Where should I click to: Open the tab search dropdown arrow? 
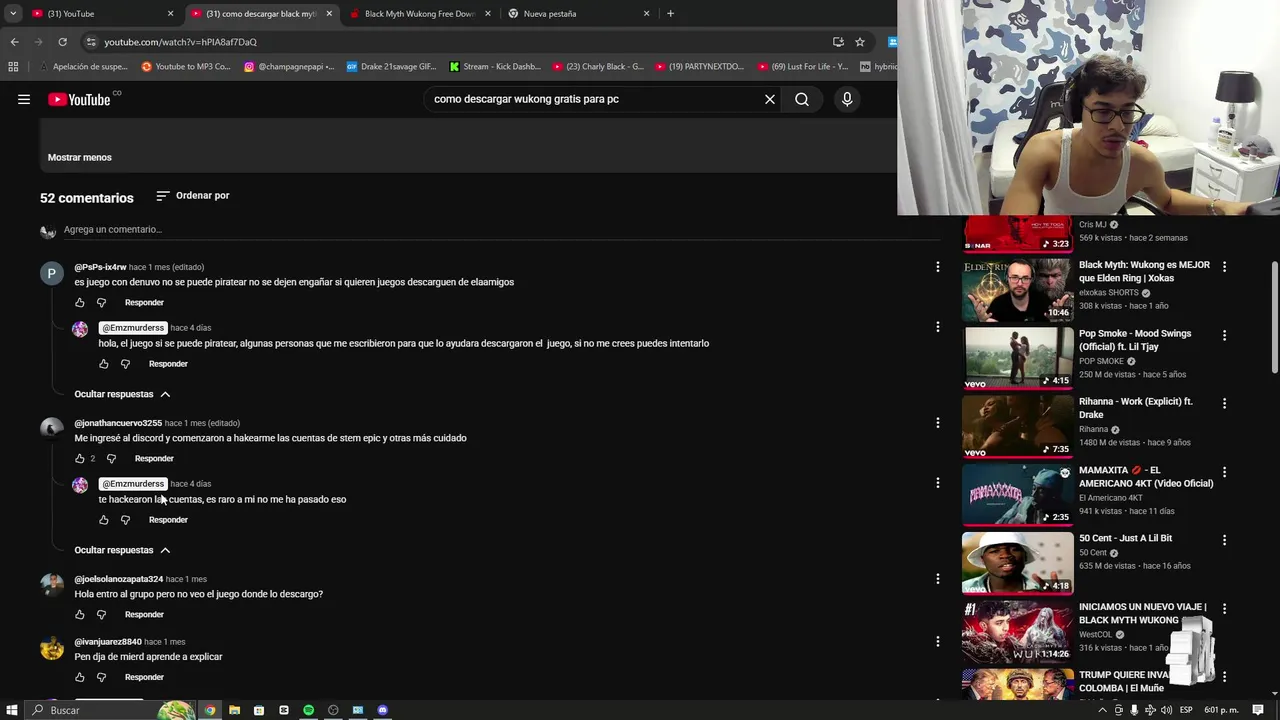[x=12, y=14]
